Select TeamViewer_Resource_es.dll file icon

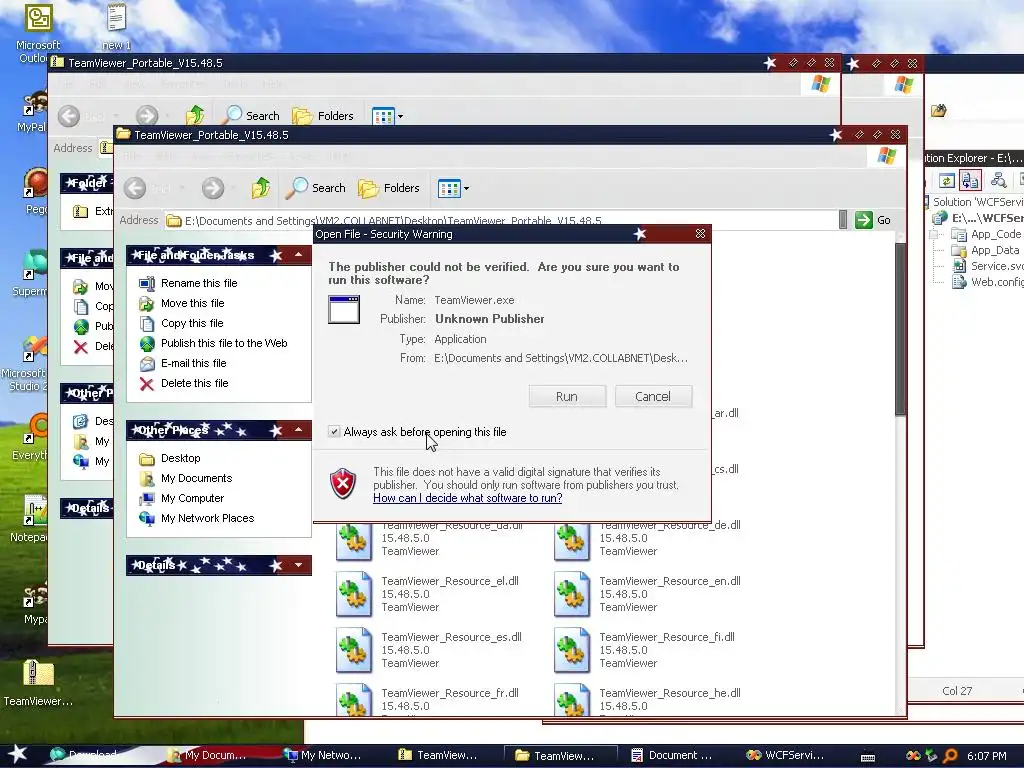(x=353, y=650)
